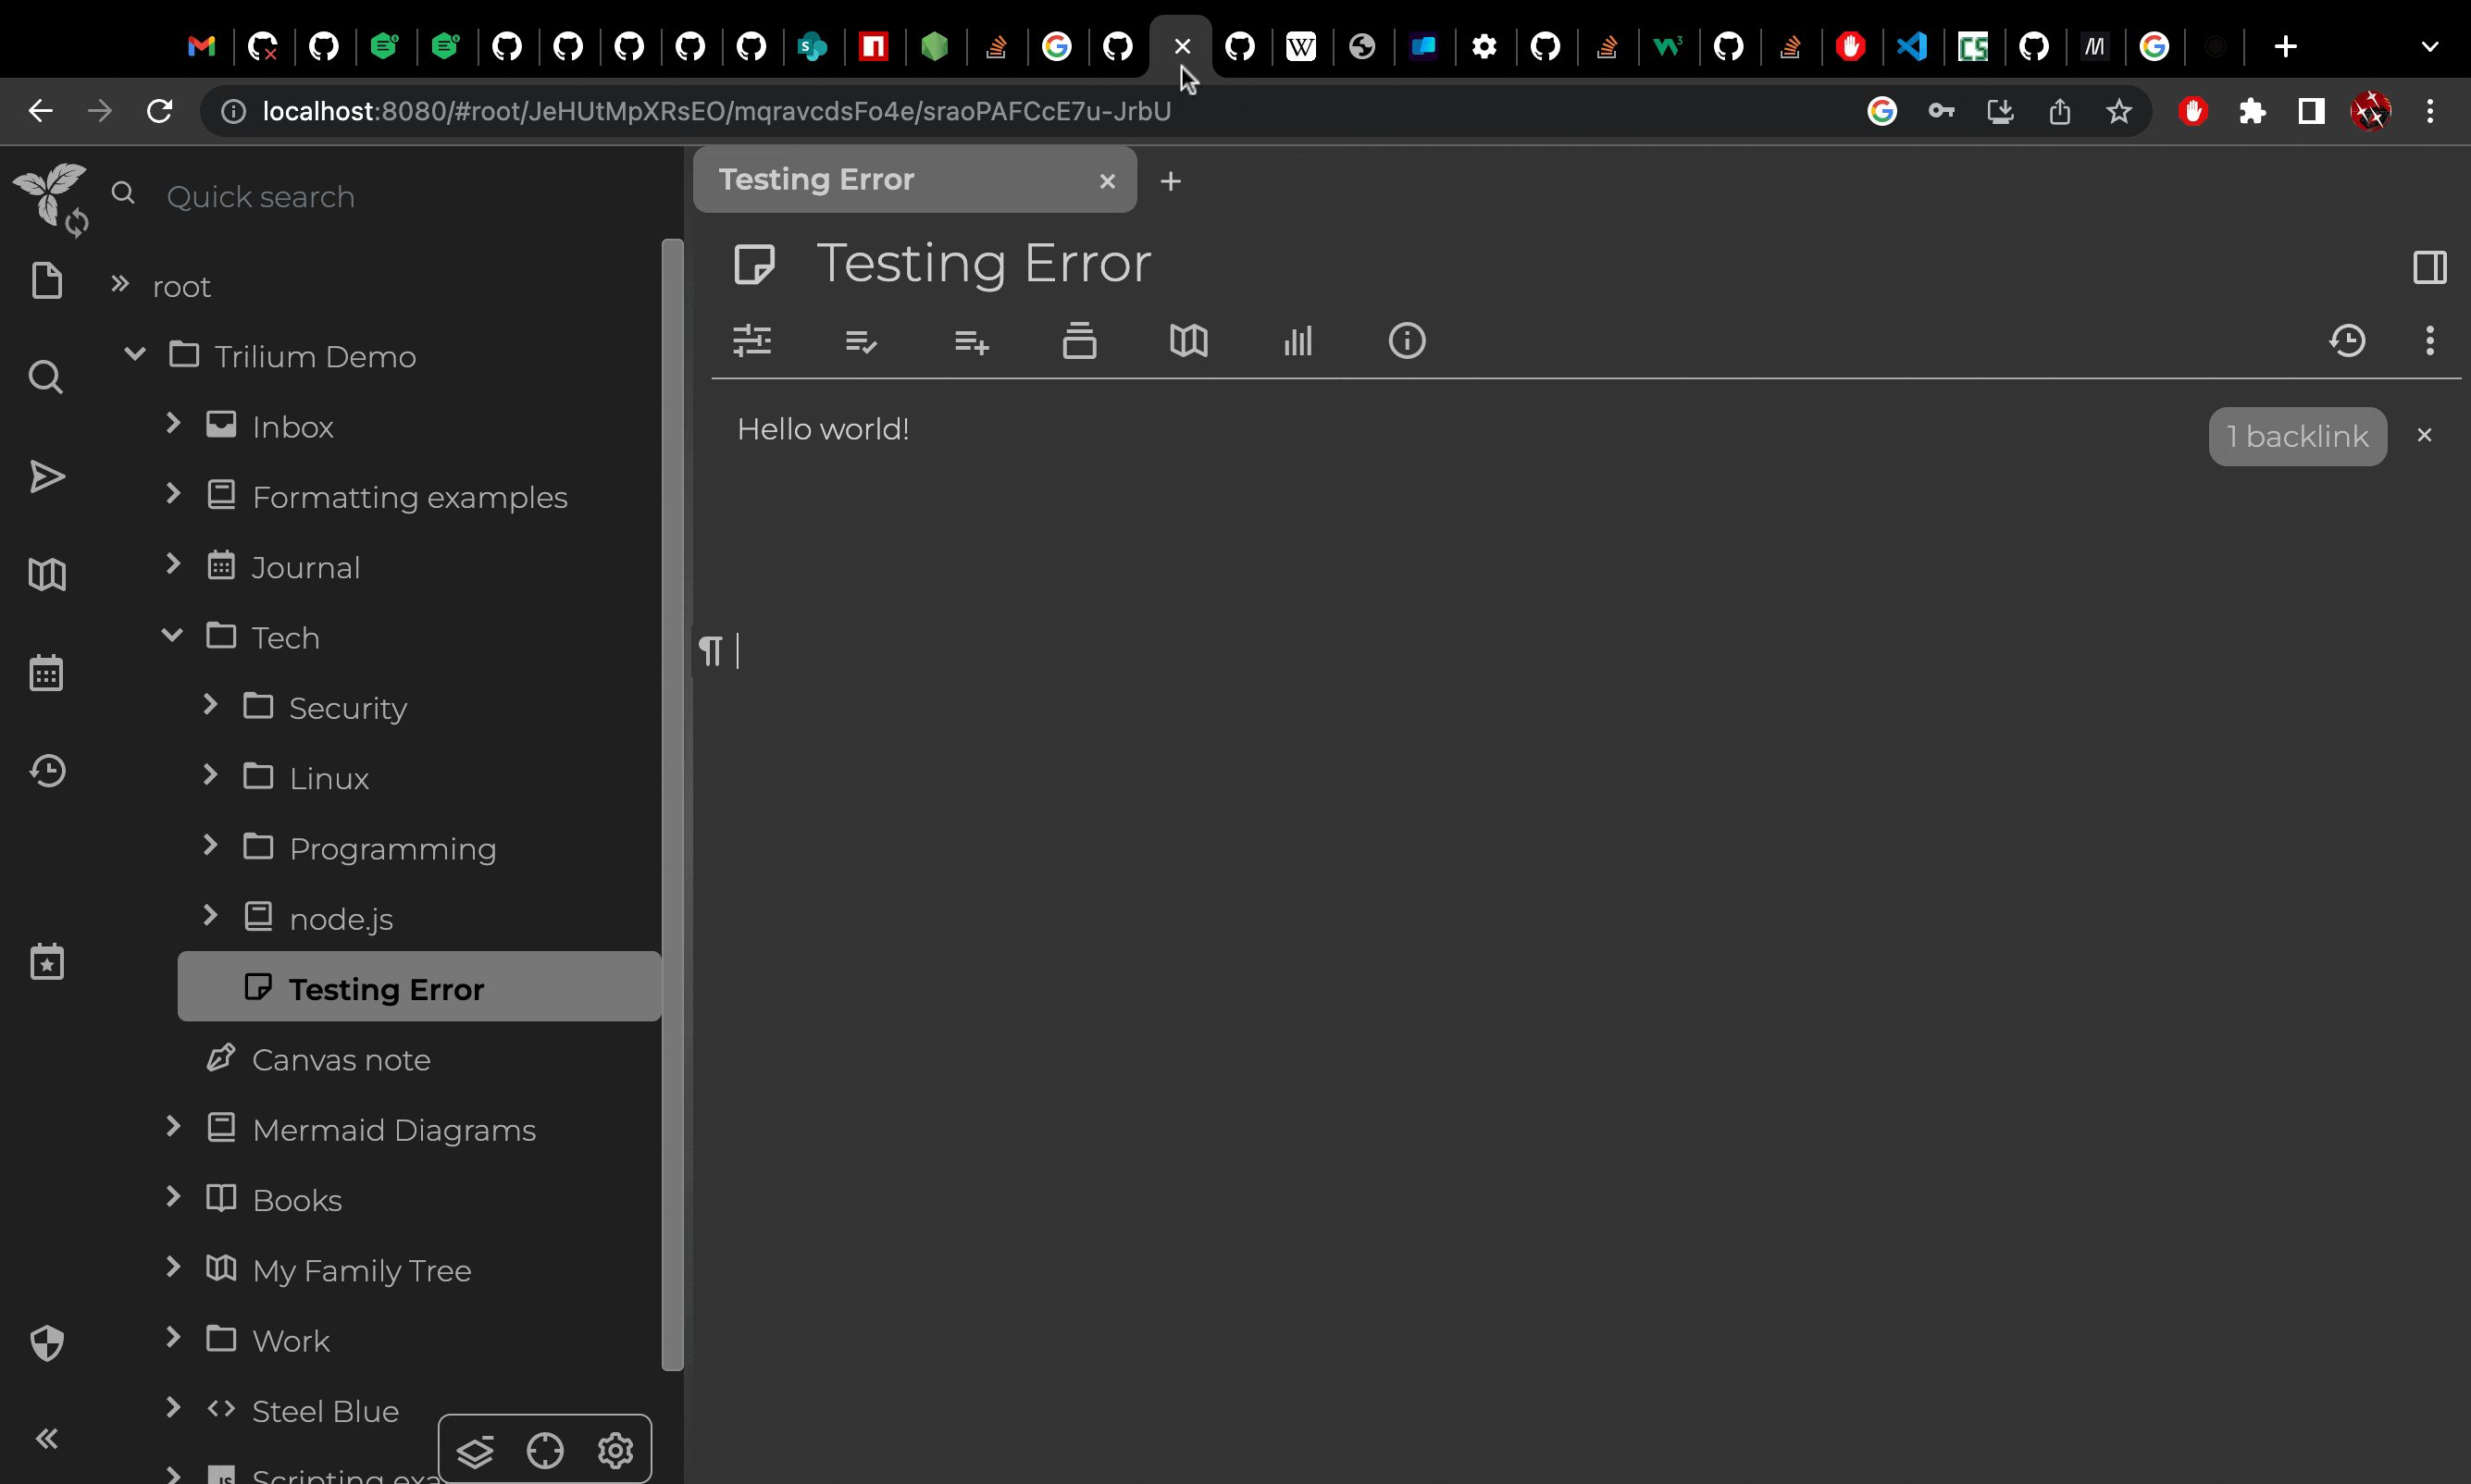This screenshot has width=2471, height=1484.
Task: Click the jump-to-note arrow launcher icon
Action: point(46,477)
